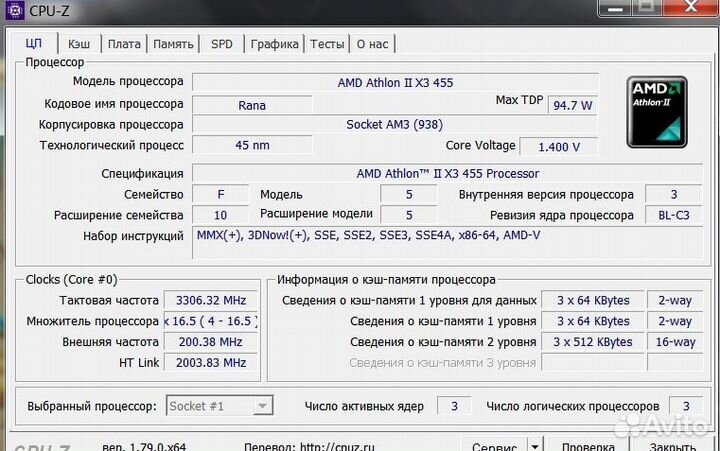The height and width of the screenshot is (451, 720).
Task: Click the AMD Athlon II processor logo
Action: point(657,112)
